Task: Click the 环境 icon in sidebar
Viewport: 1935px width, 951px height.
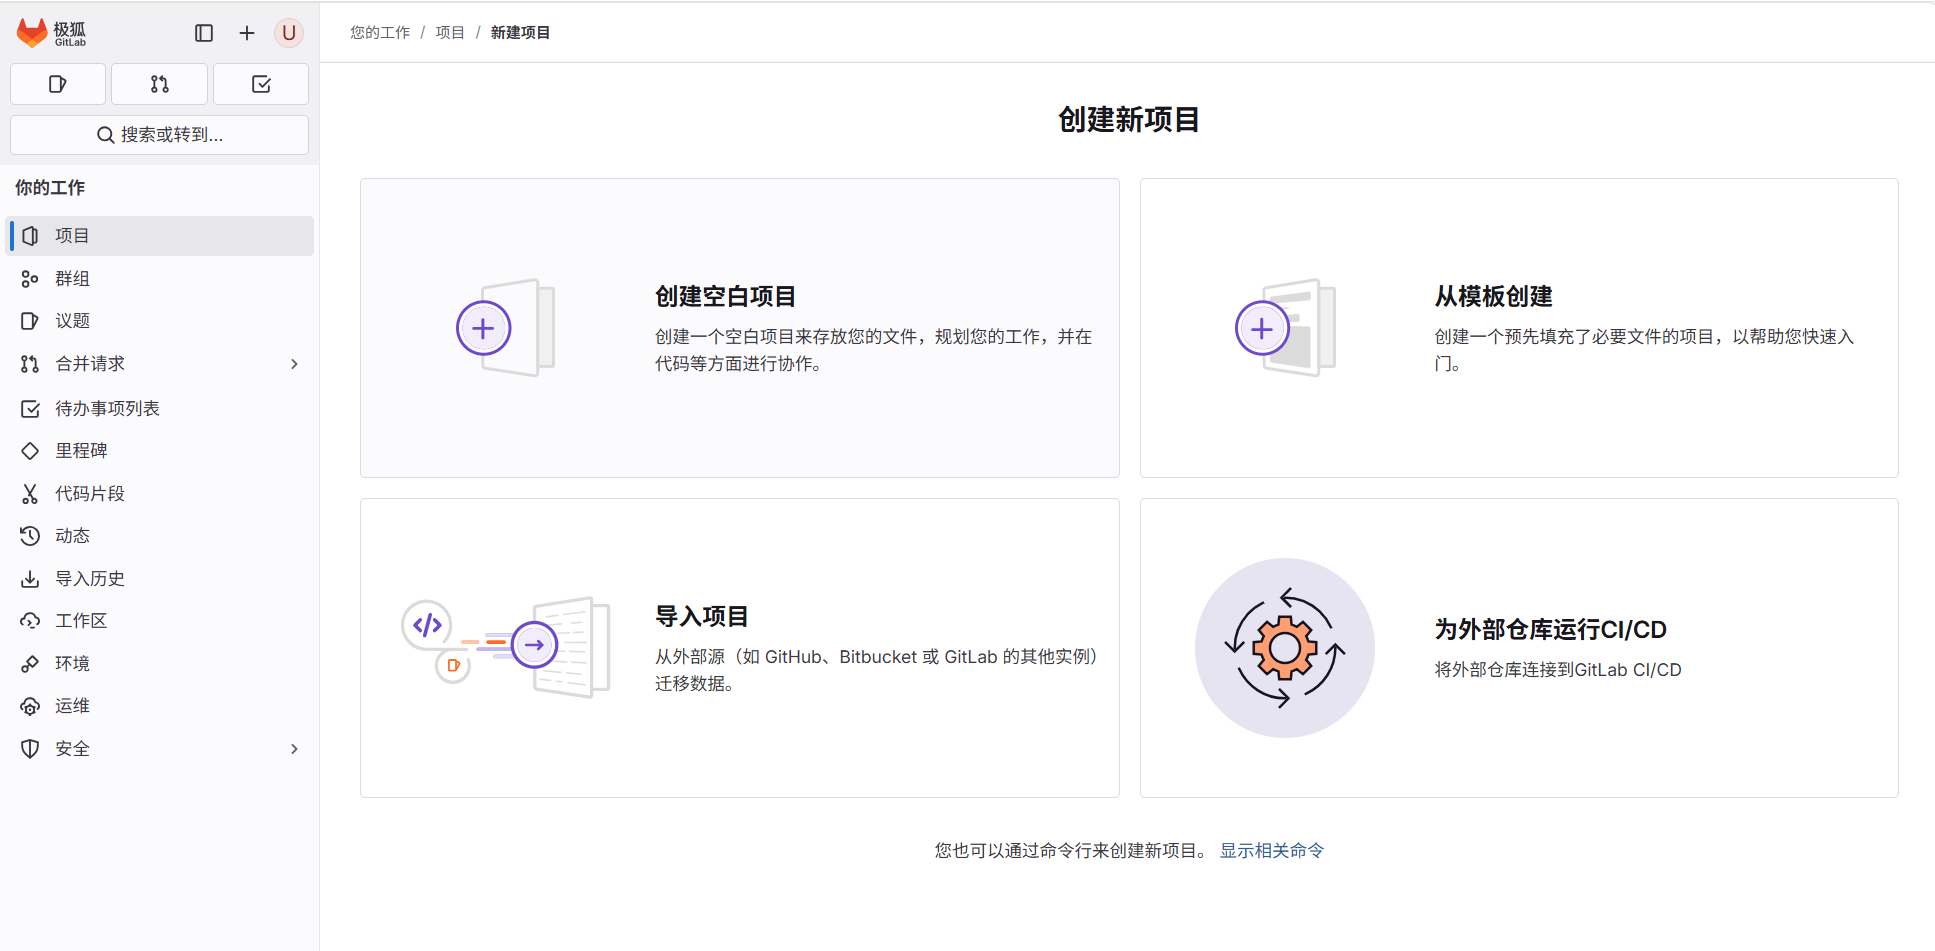Action: click(x=30, y=664)
